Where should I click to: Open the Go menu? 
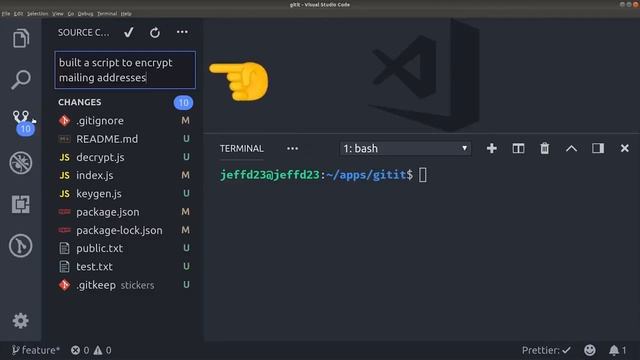click(71, 13)
